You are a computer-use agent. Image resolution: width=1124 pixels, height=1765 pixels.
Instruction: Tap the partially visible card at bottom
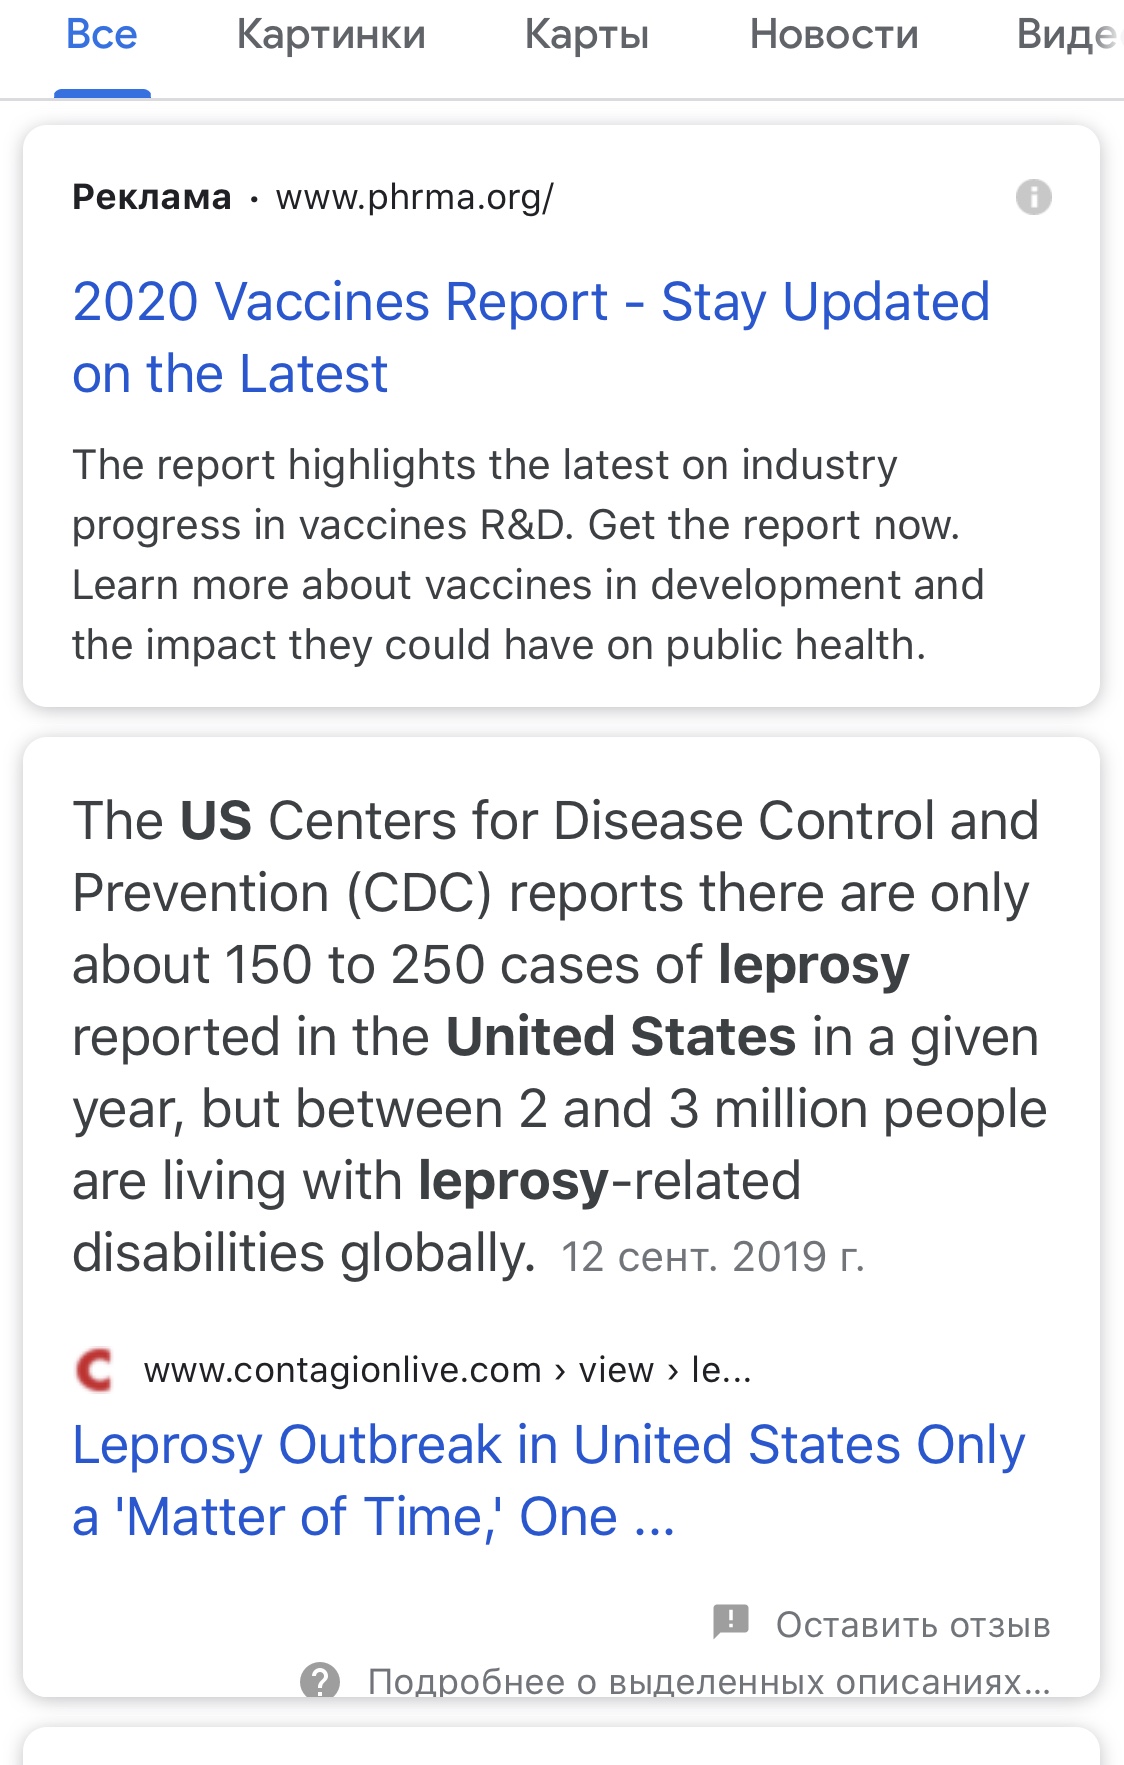click(x=561, y=1746)
